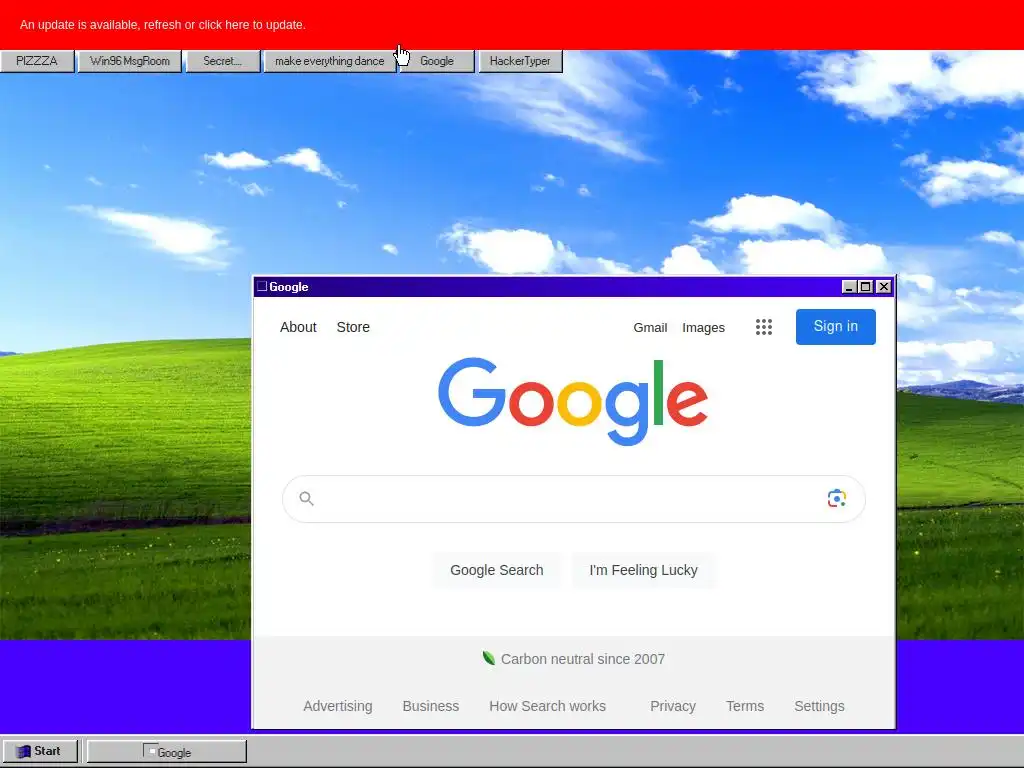Click the Google logo image
Screen dimensions: 1024x768
573,401
